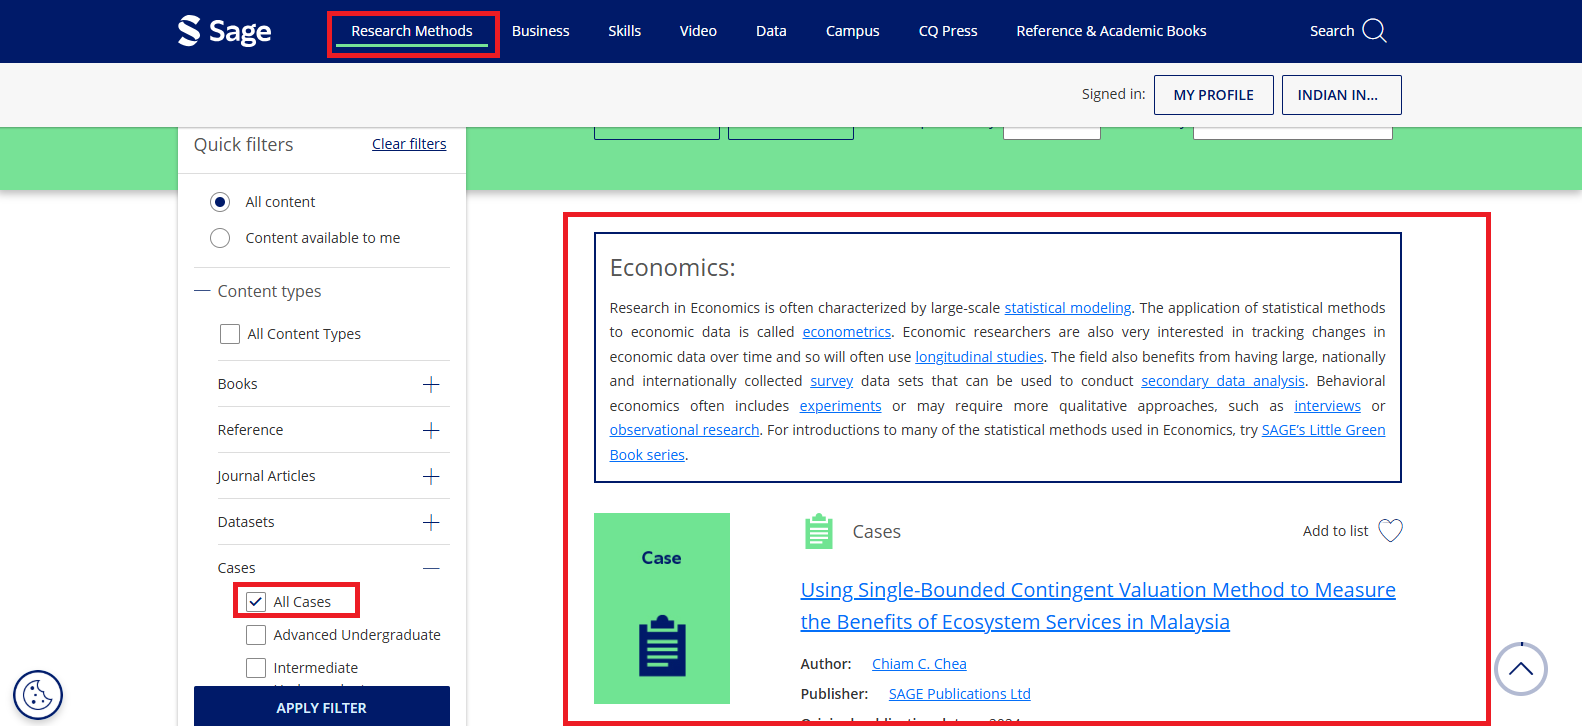Go to the Business menu item
Image resolution: width=1582 pixels, height=726 pixels.
click(x=540, y=31)
